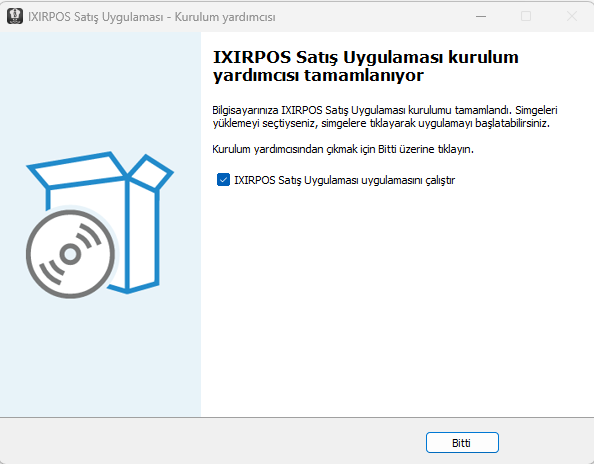Screen dimensions: 594x464
Task: Click the text 'Kurulum yardımcısından çıkmak için Bitti üzerine tıklayın.'
Action: [x=343, y=149]
